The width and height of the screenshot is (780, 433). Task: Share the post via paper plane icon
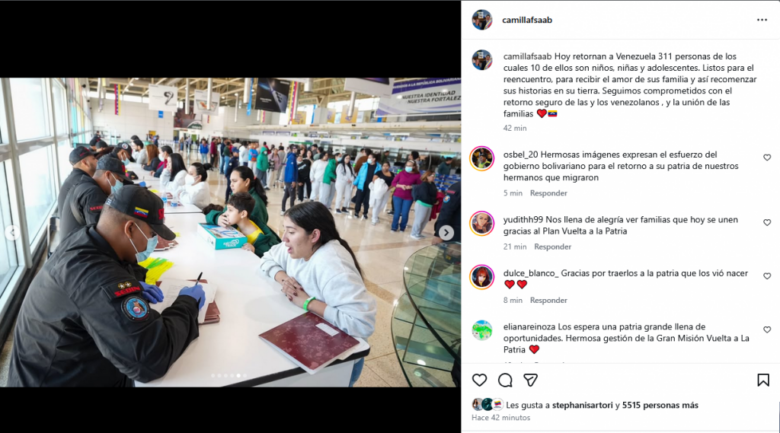[x=530, y=380]
